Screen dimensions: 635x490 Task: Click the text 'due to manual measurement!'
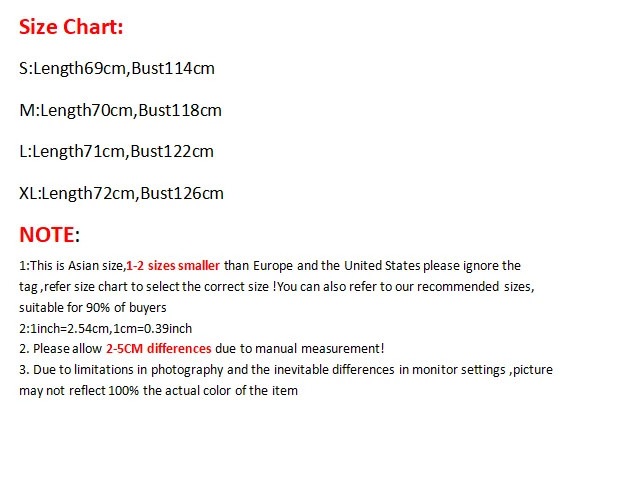300,349
